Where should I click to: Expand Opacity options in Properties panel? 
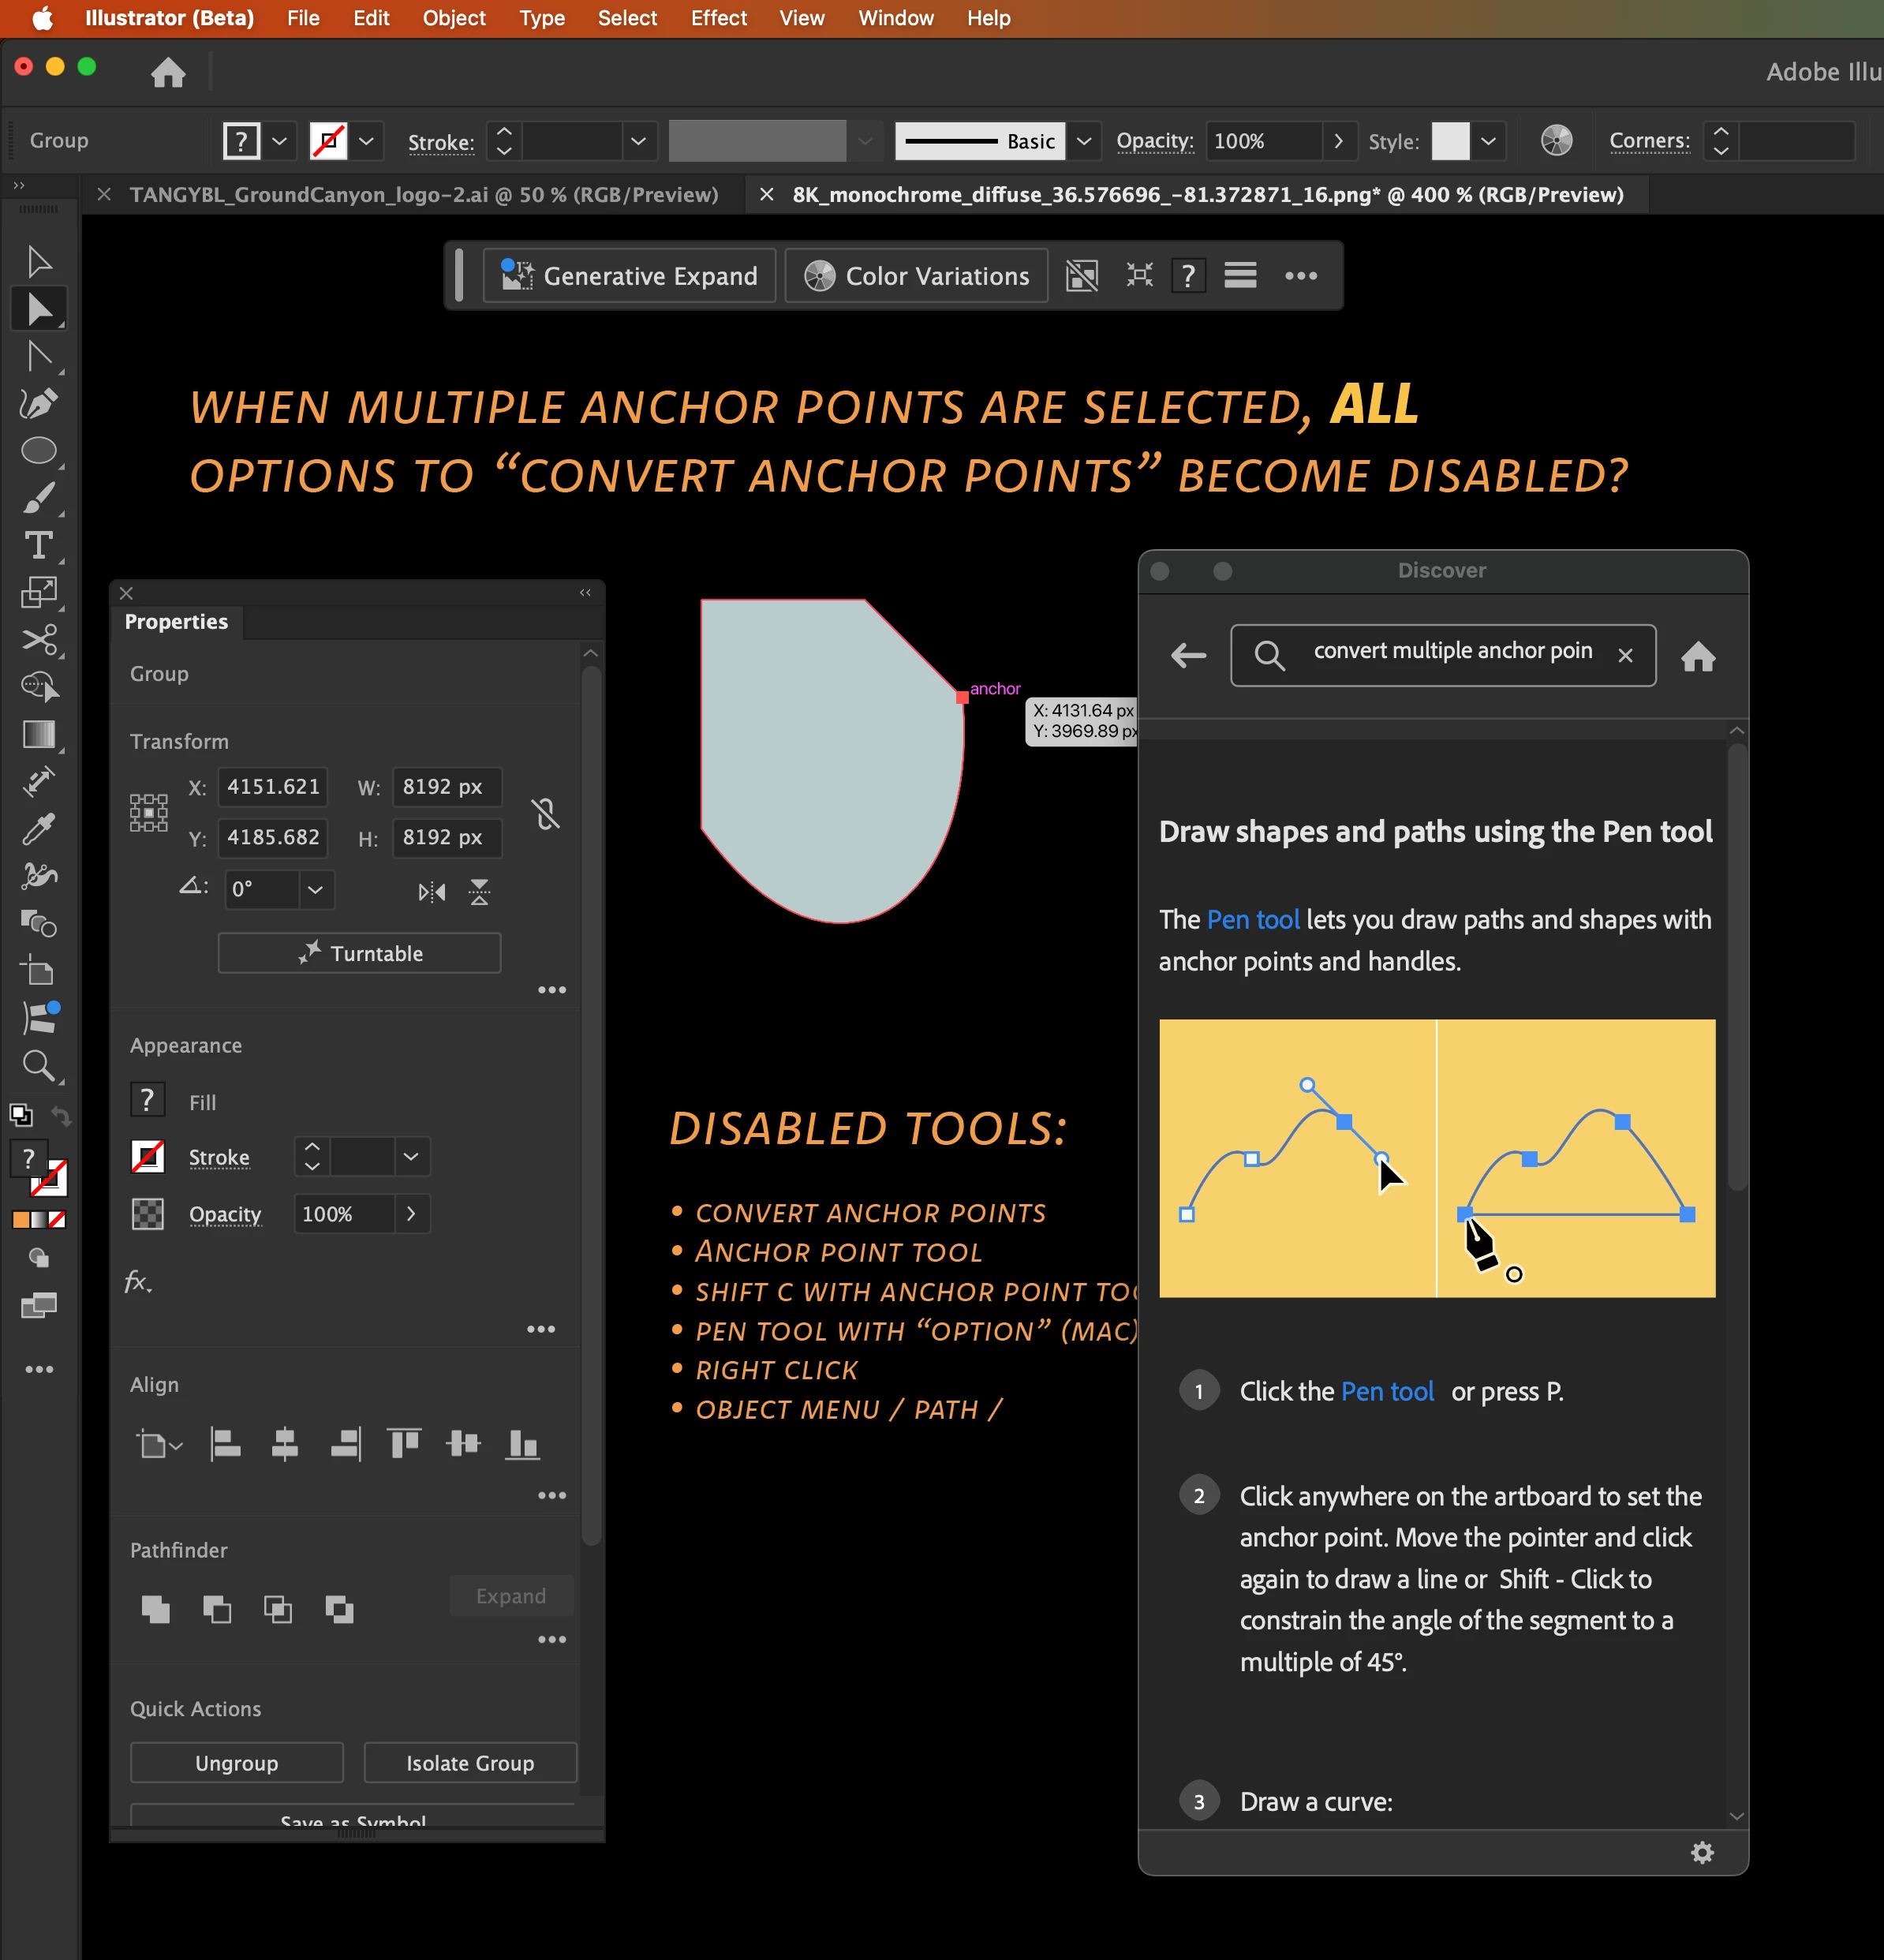click(x=411, y=1214)
